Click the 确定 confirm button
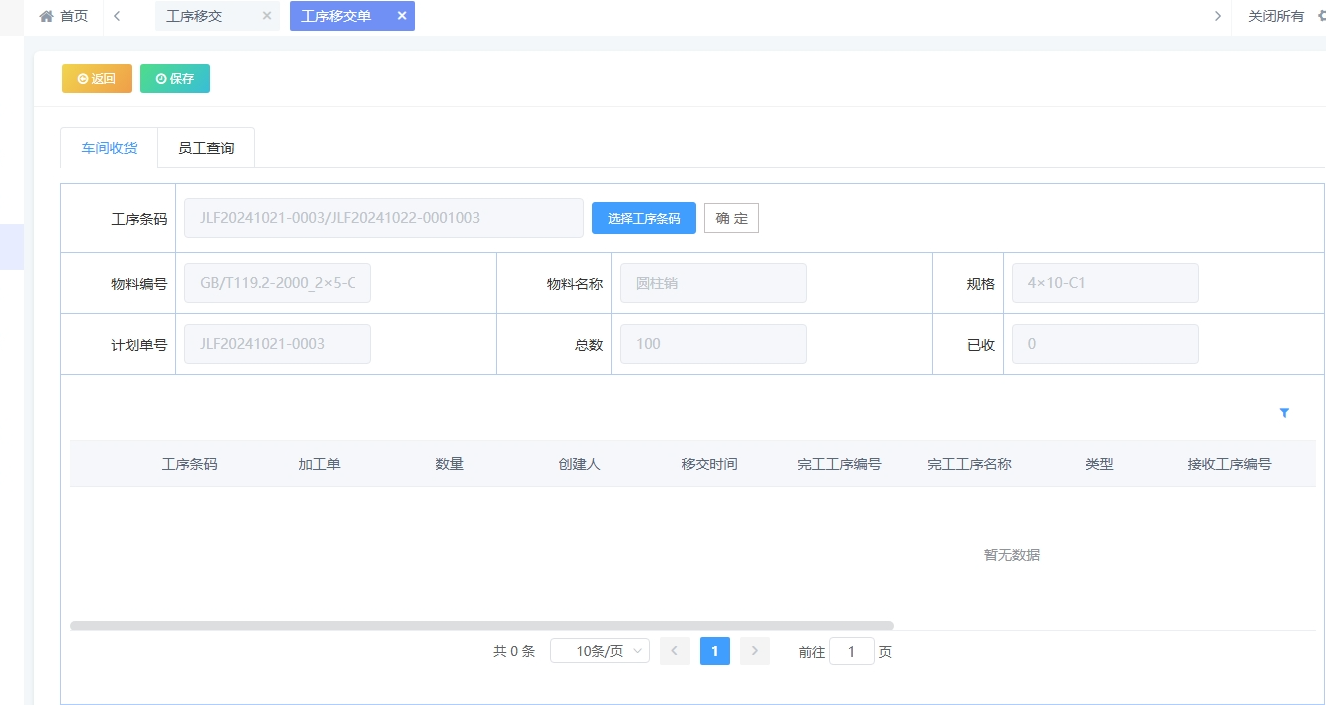The image size is (1326, 705). (x=731, y=218)
